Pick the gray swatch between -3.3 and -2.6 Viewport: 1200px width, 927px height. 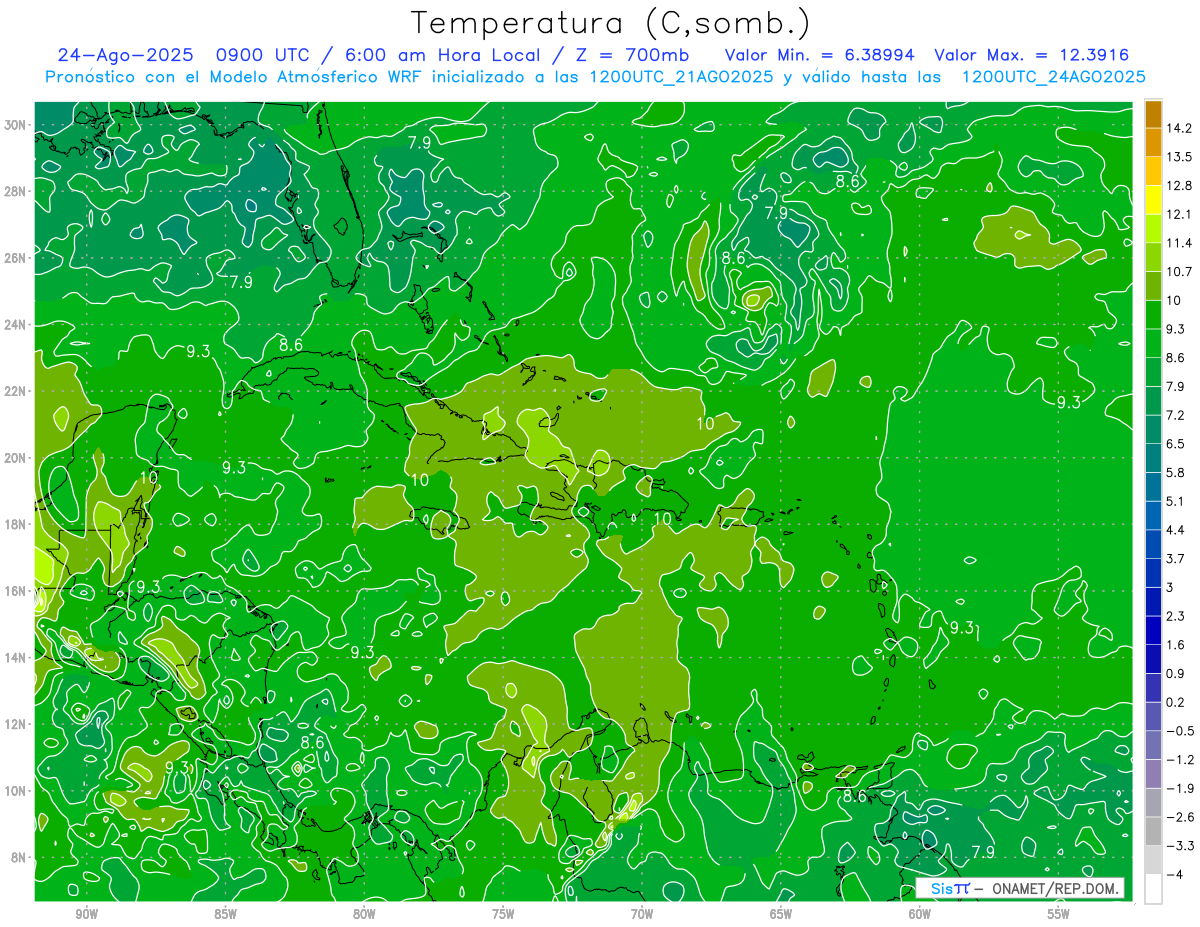(1153, 832)
